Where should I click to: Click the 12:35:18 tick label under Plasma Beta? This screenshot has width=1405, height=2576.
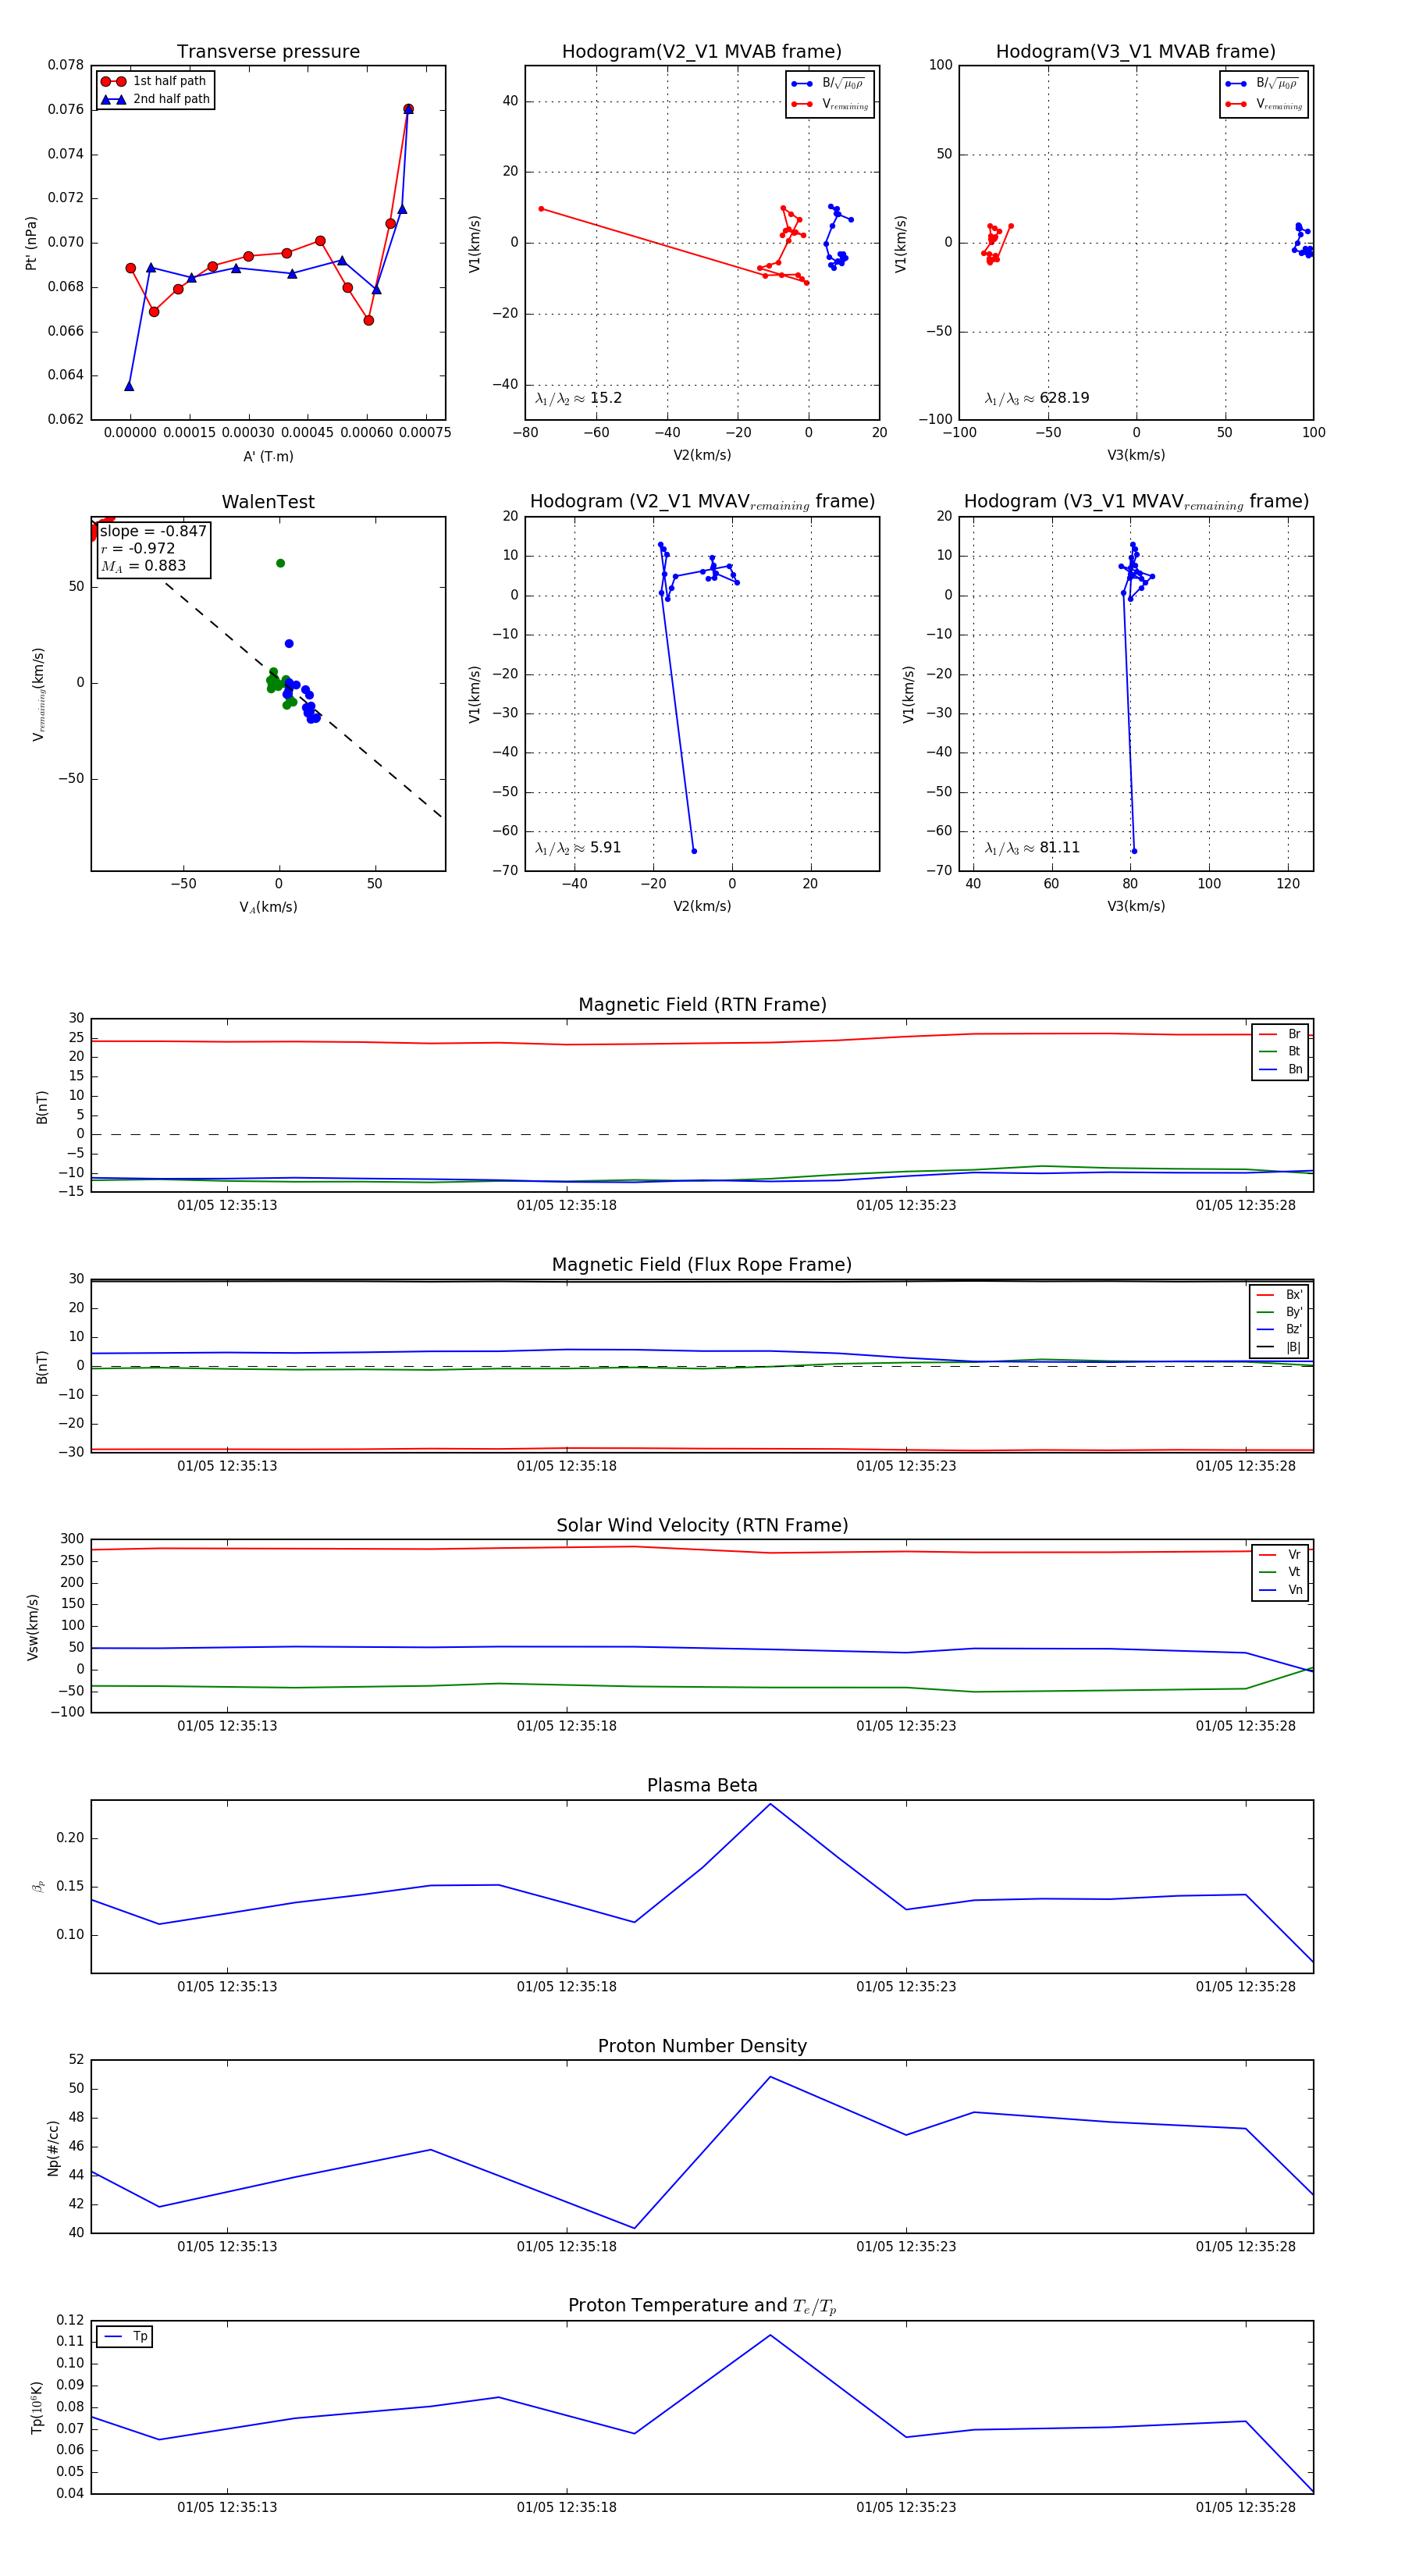pyautogui.click(x=566, y=1986)
